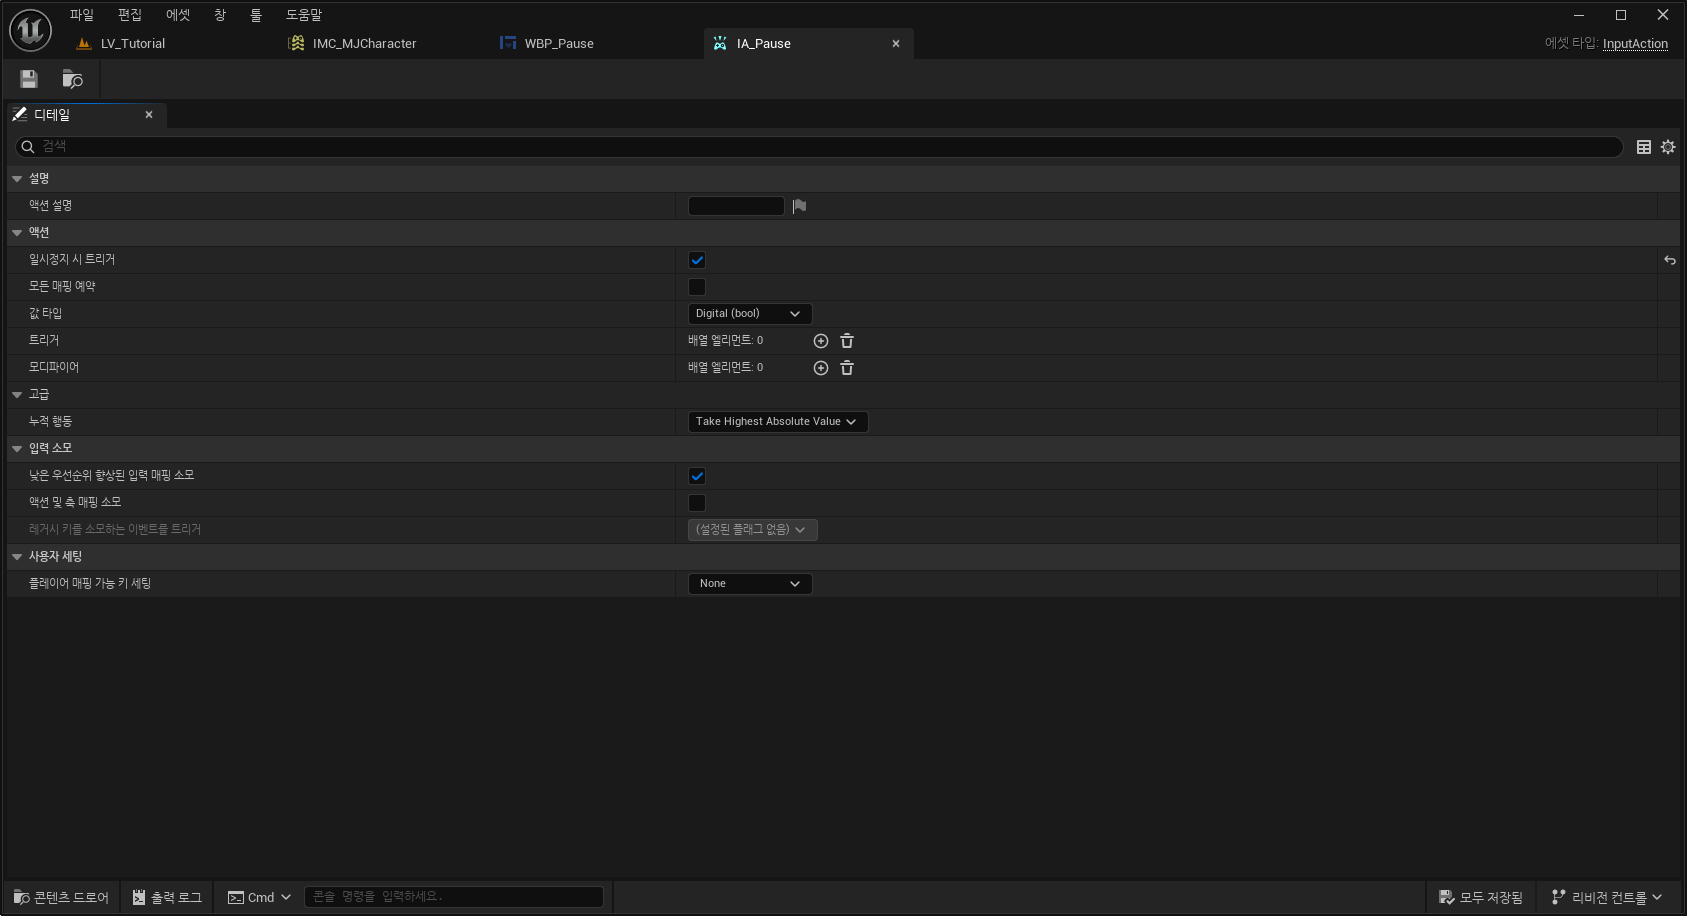Click the Unreal Engine logo icon
This screenshot has width=1687, height=916.
pos(30,30)
